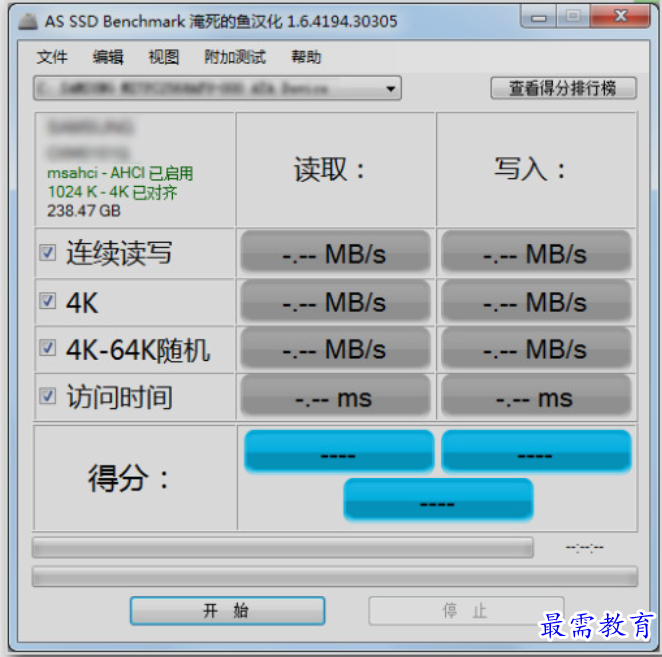
Task: Toggle the 4K test checkbox
Action: tap(47, 301)
